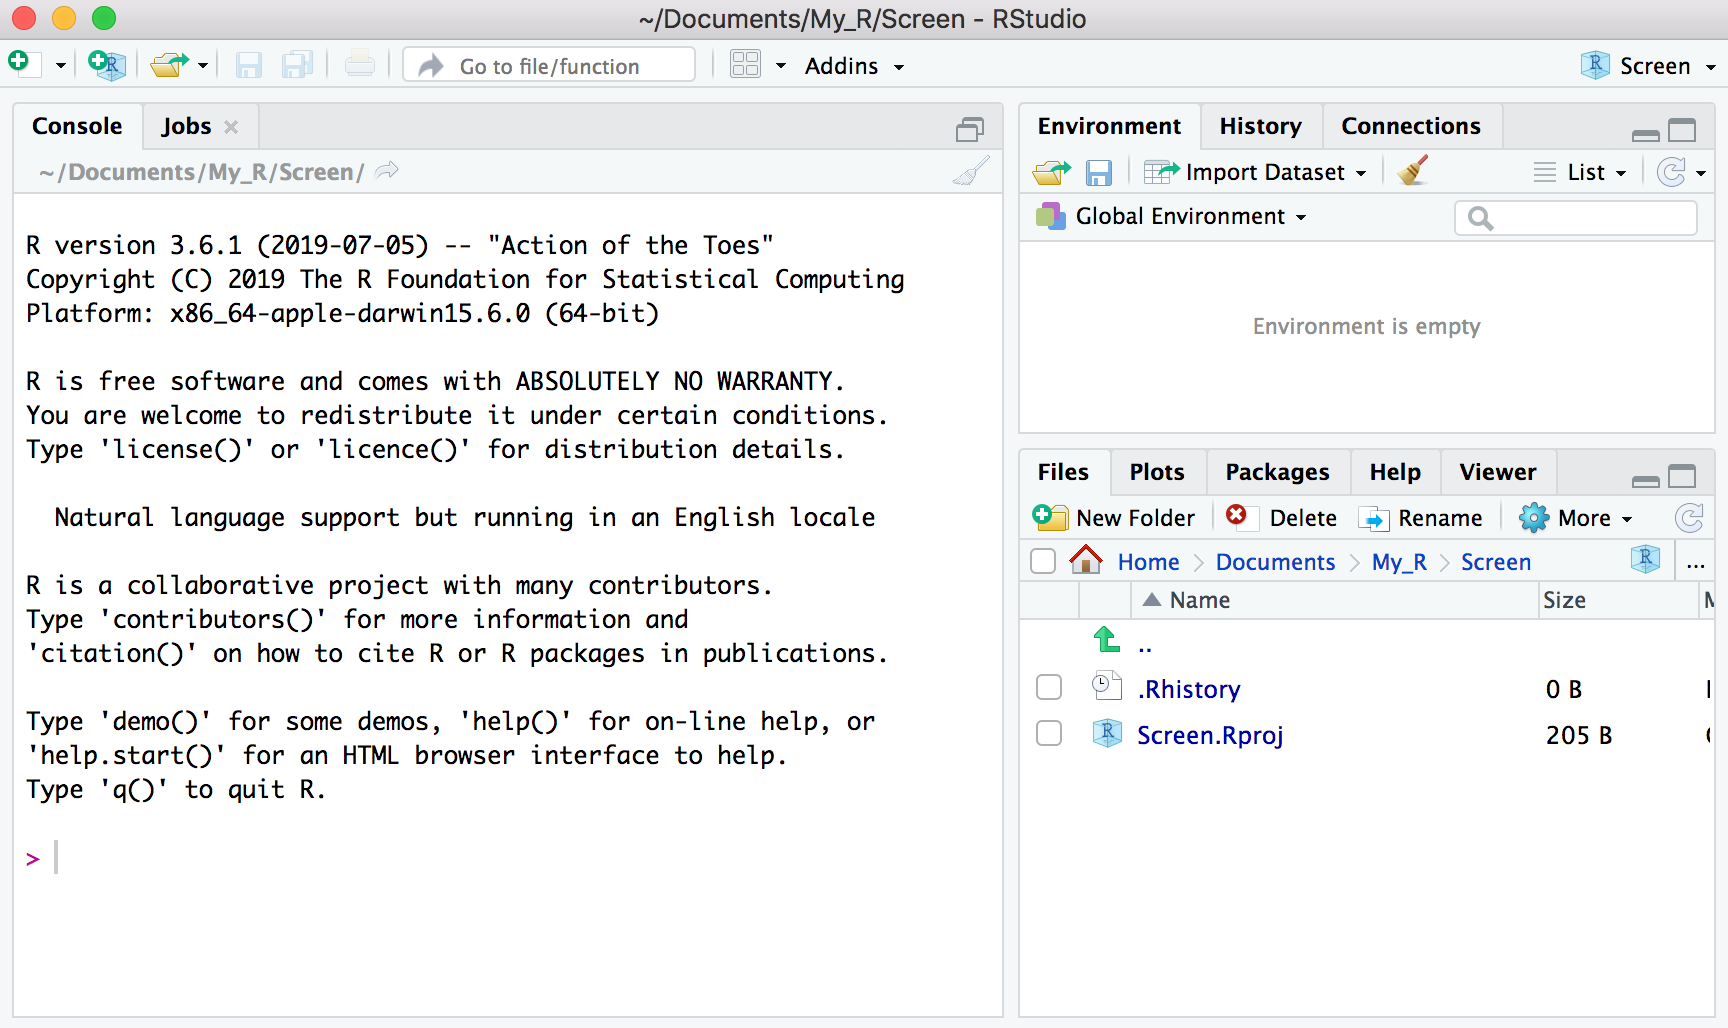Switch to the Packages tab

1277,472
